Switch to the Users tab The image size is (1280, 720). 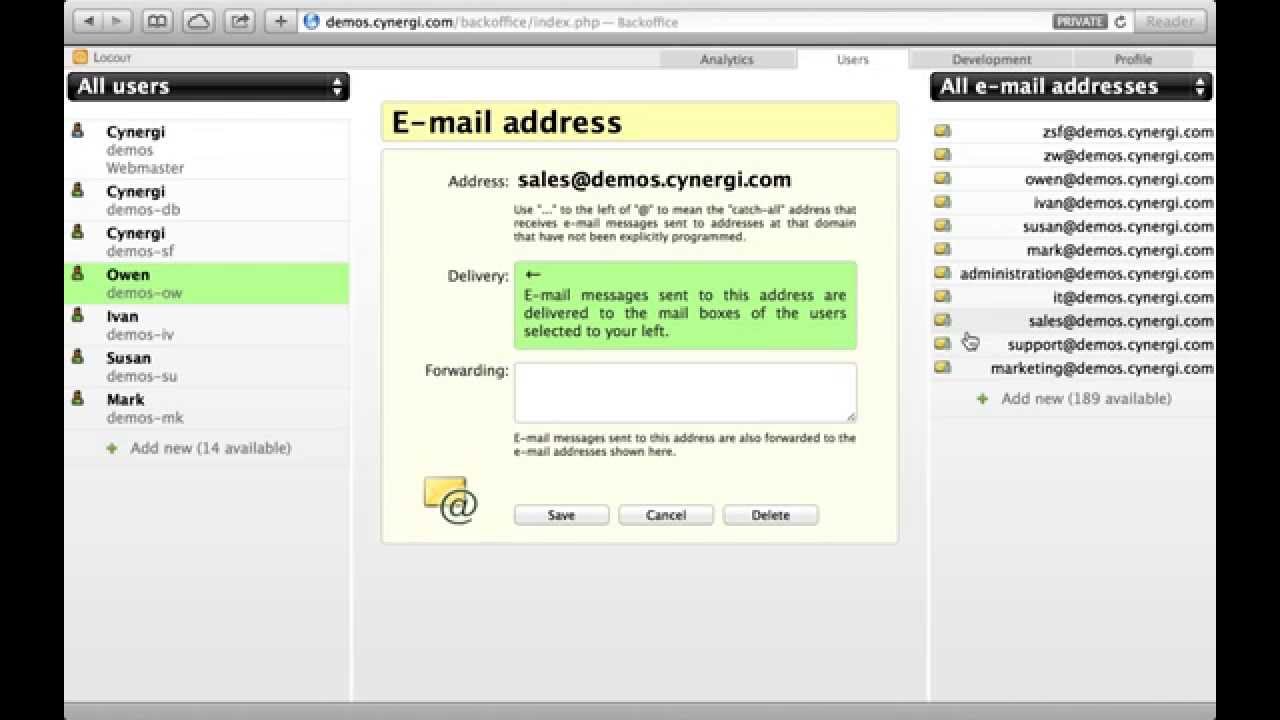(x=853, y=59)
